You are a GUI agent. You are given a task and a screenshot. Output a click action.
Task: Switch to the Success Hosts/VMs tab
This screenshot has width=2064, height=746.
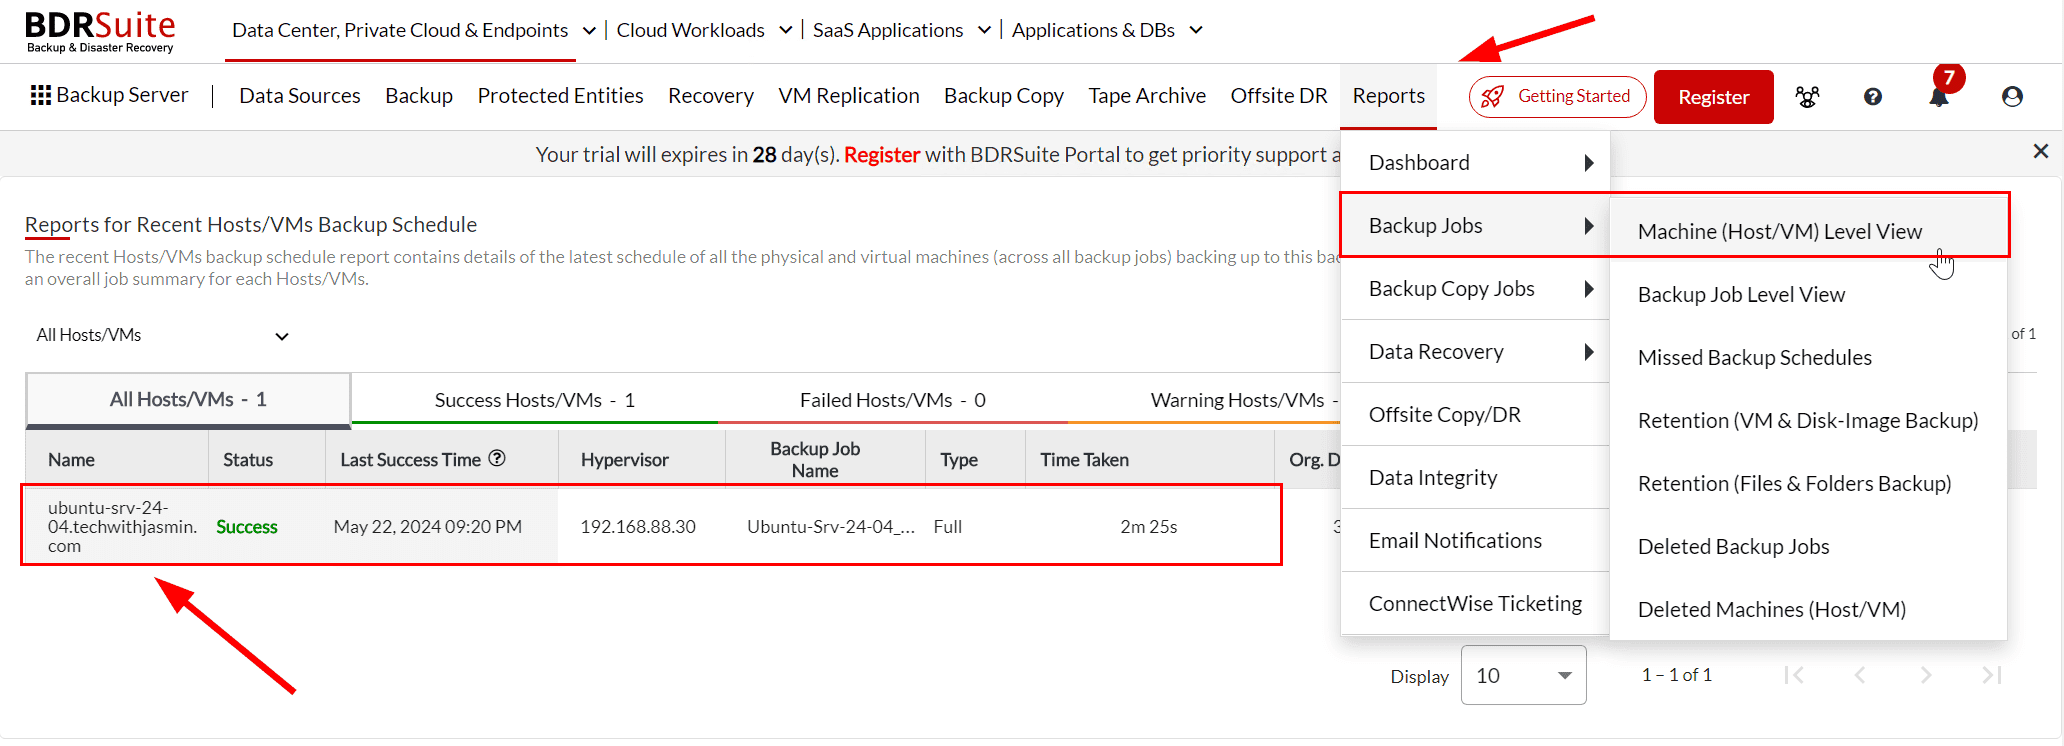click(535, 400)
